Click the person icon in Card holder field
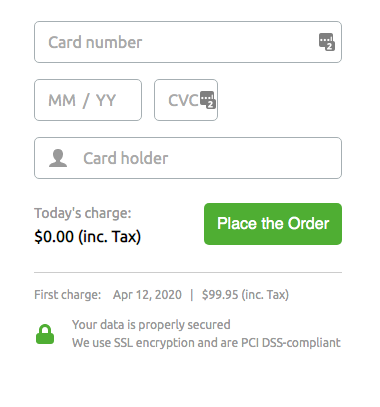Image resolution: width=380 pixels, height=407 pixels. [58, 158]
